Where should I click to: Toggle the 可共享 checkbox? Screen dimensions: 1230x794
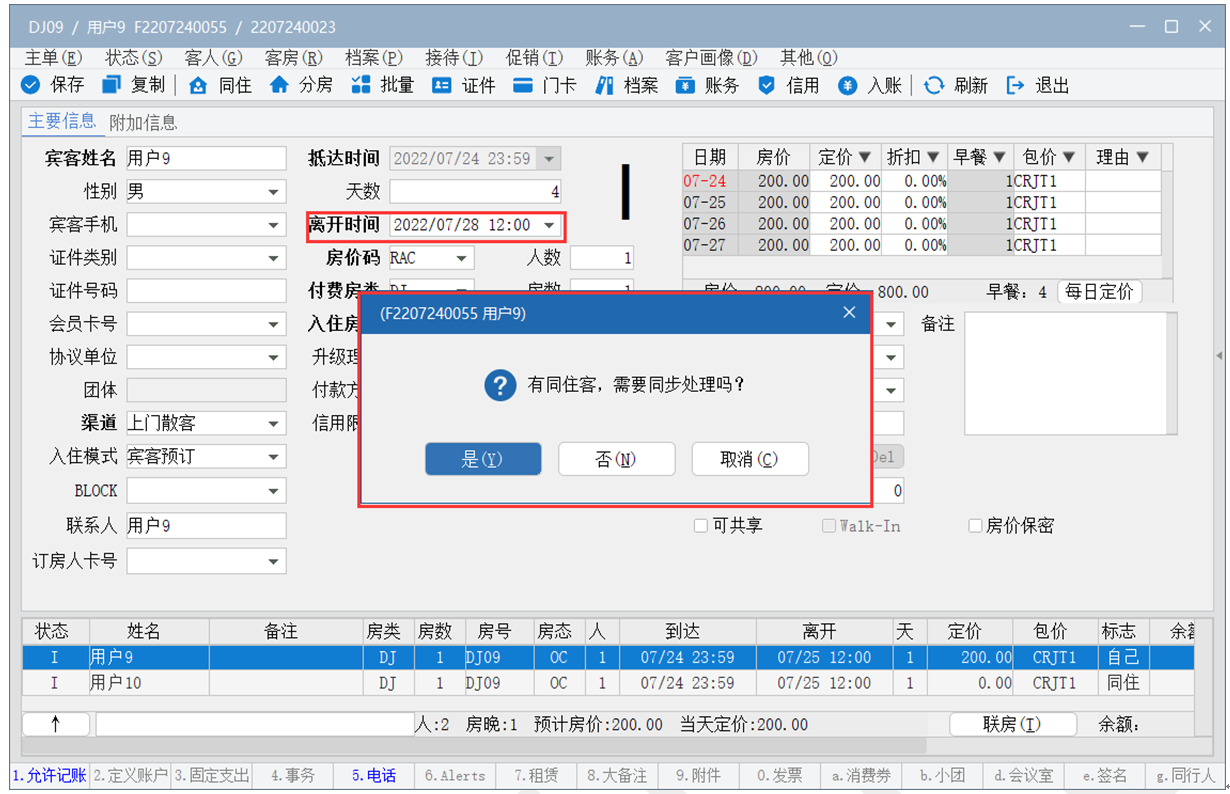[701, 525]
